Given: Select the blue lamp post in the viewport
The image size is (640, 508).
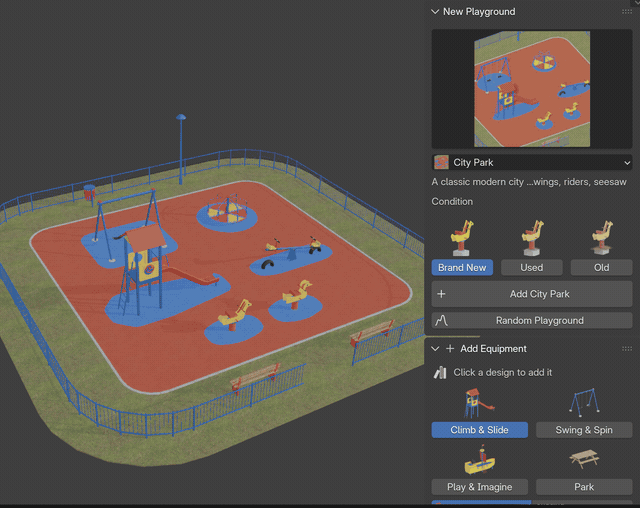Looking at the screenshot, I should coord(181,149).
